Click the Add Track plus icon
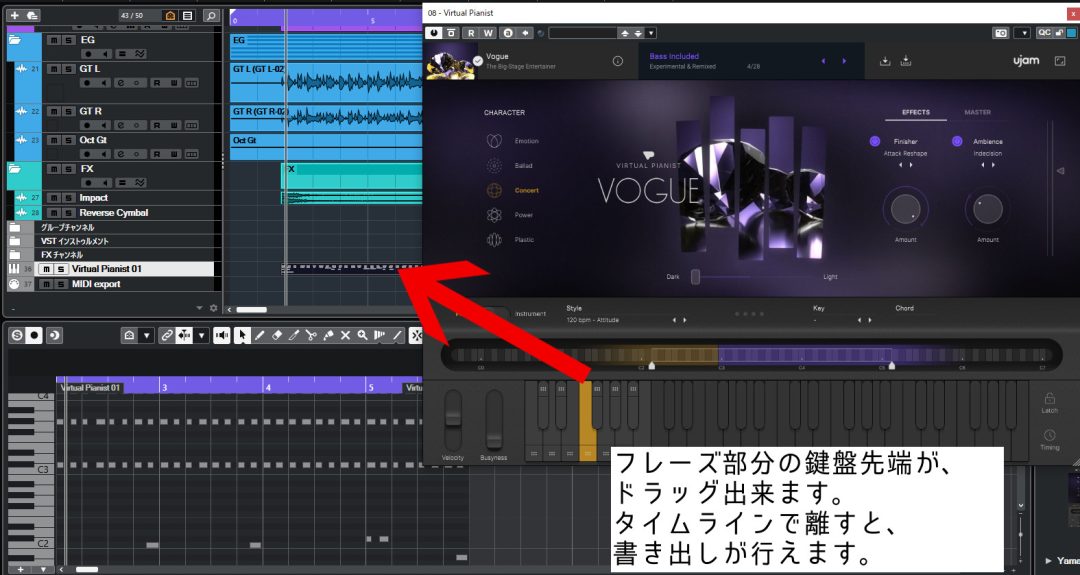 [14, 15]
